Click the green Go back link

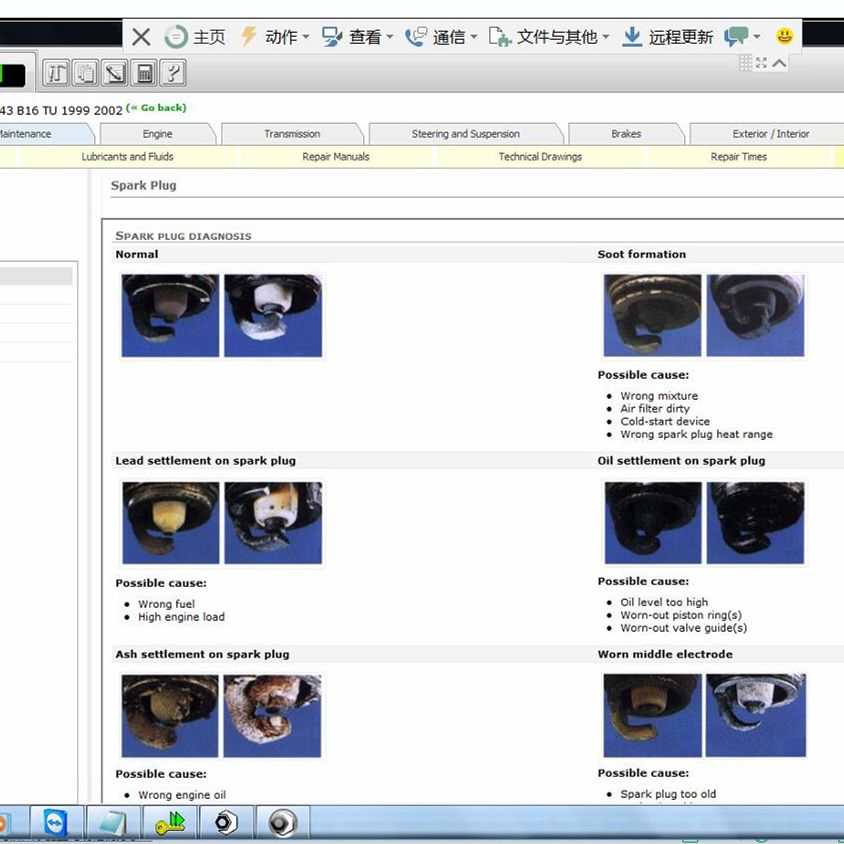[x=156, y=108]
